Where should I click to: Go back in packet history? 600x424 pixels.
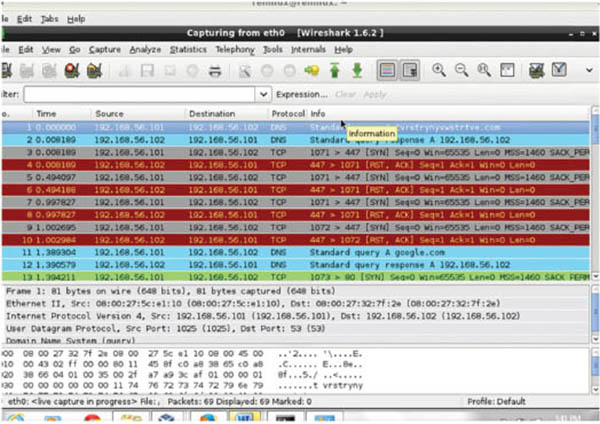point(267,71)
